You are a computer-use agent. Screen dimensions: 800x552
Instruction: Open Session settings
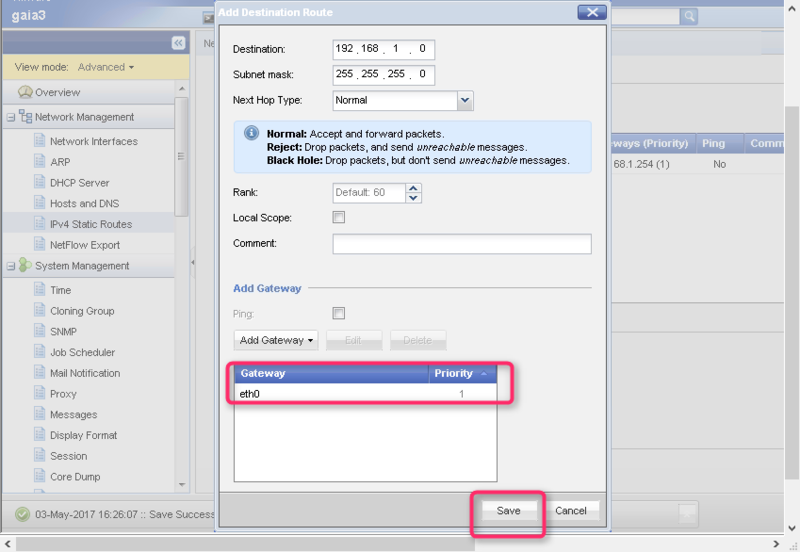point(68,457)
